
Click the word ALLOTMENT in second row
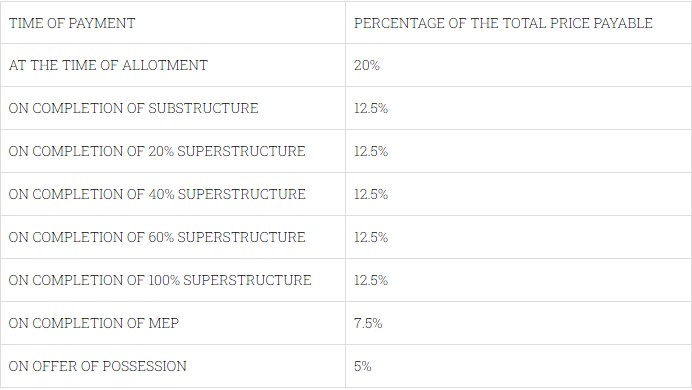(x=165, y=65)
